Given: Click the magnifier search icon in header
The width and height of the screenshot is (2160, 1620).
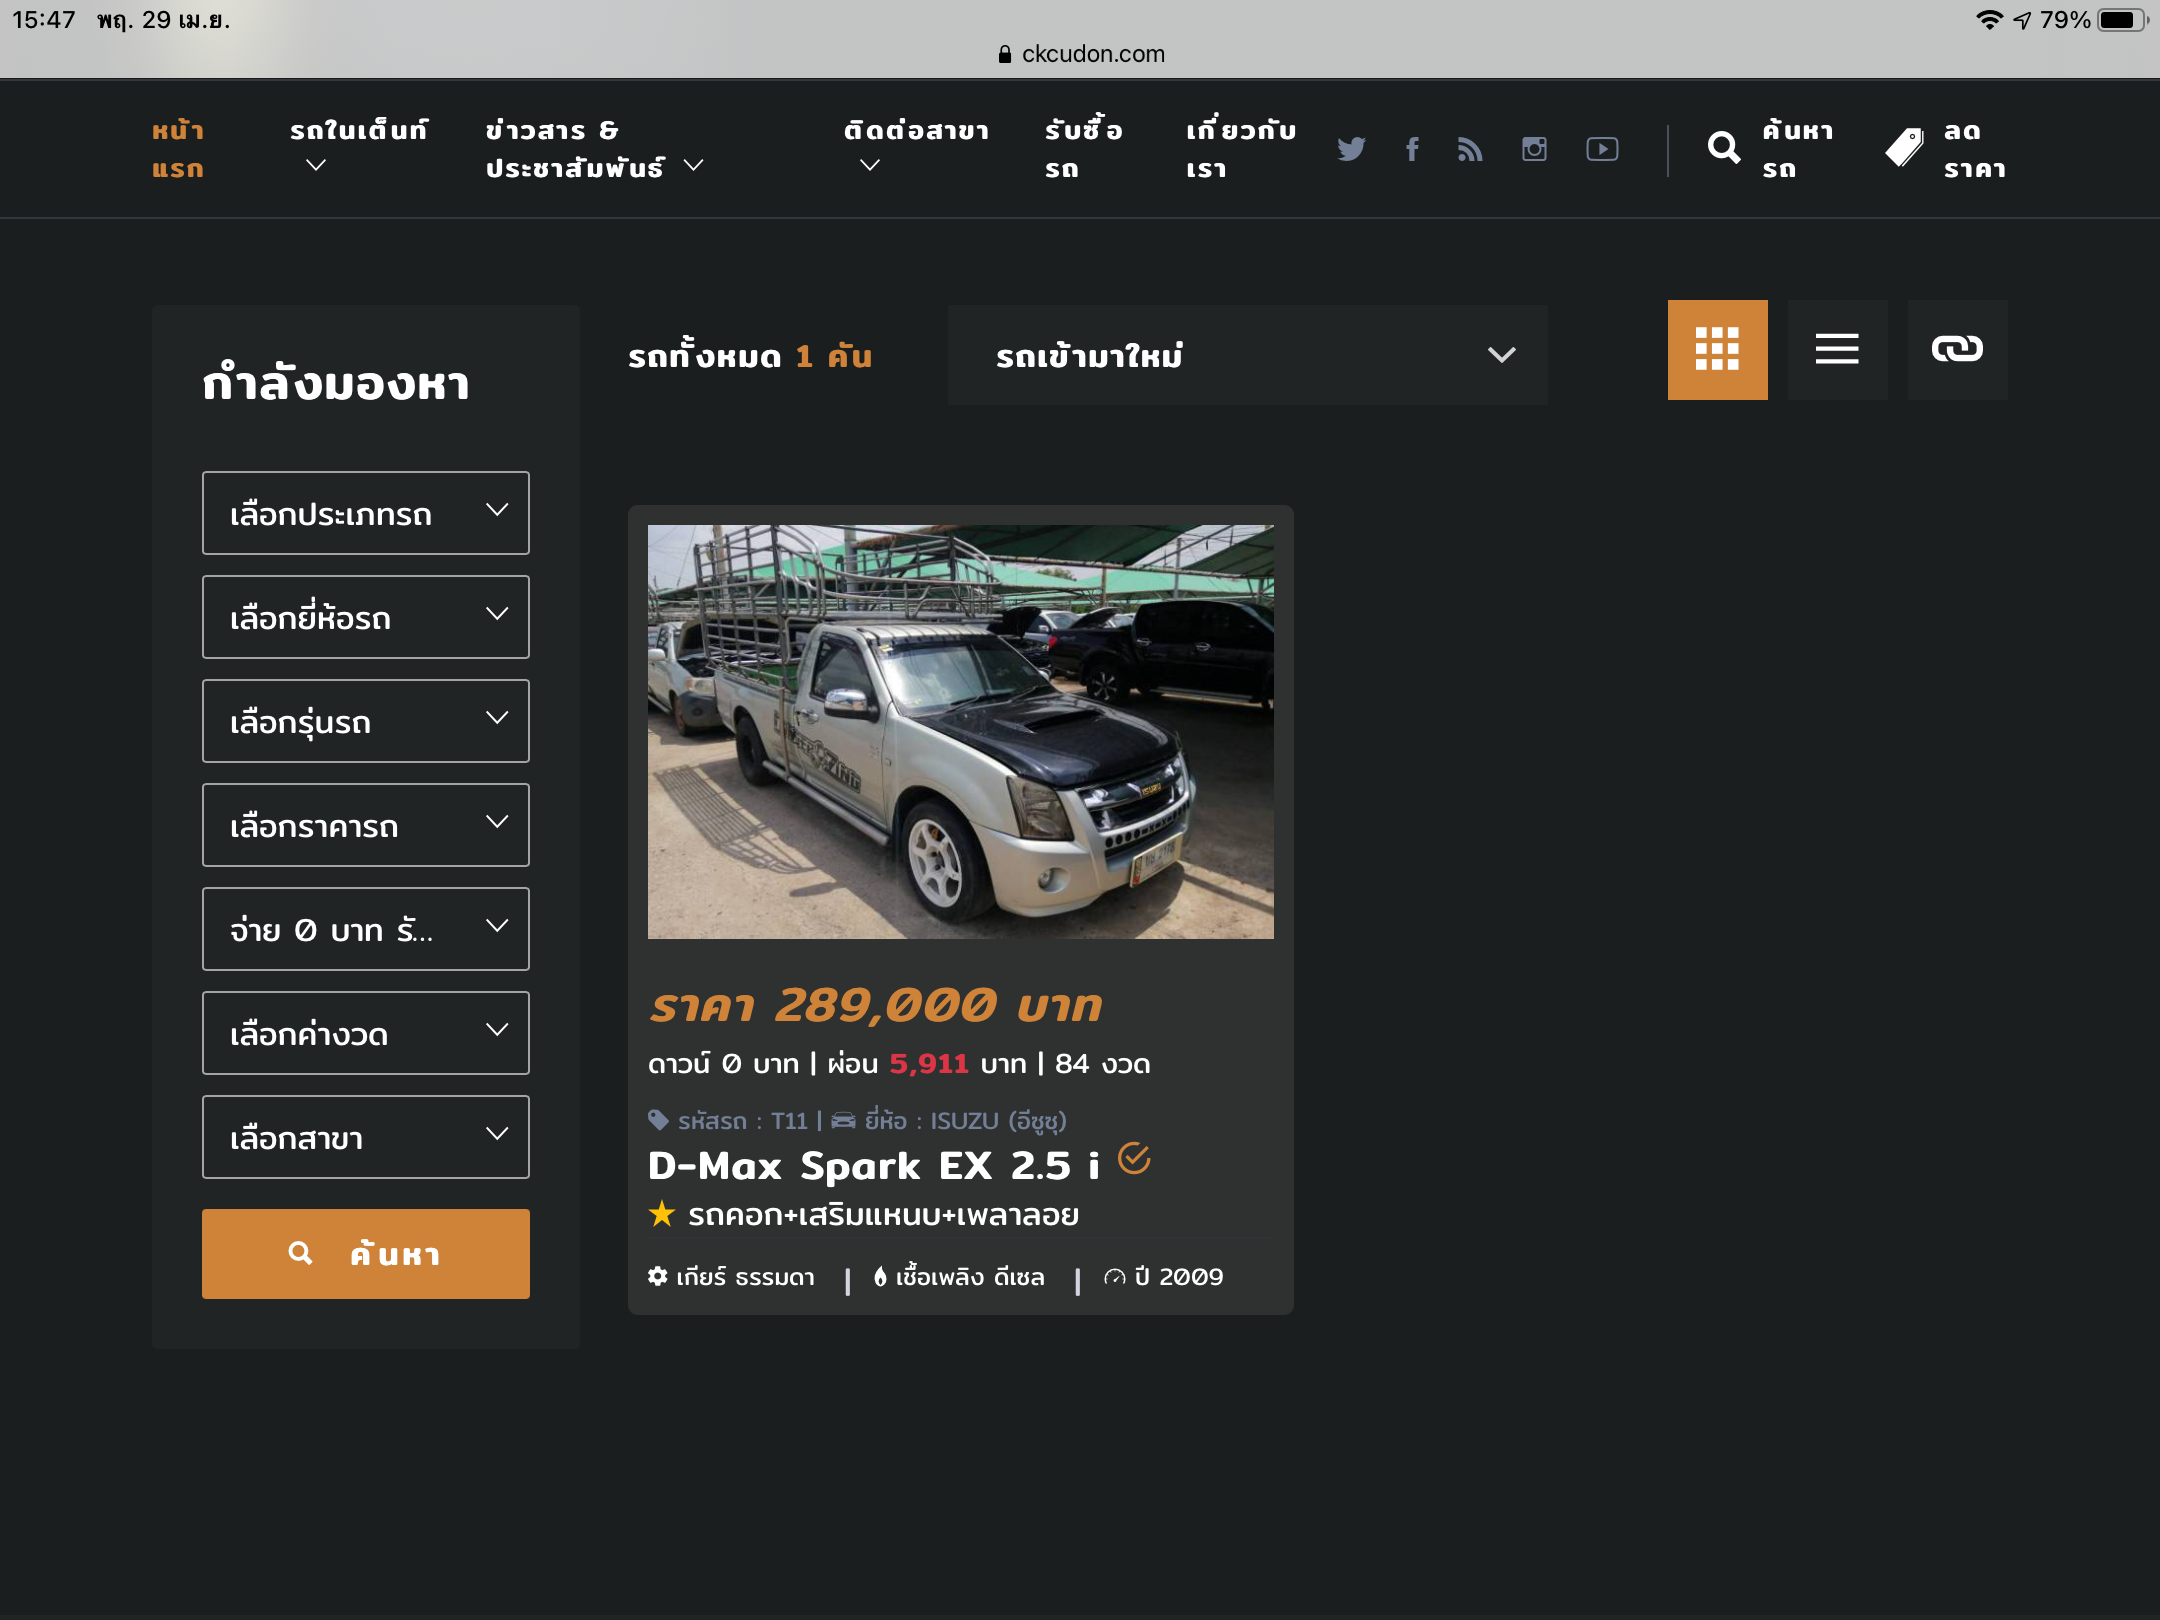Looking at the screenshot, I should pos(1724,148).
